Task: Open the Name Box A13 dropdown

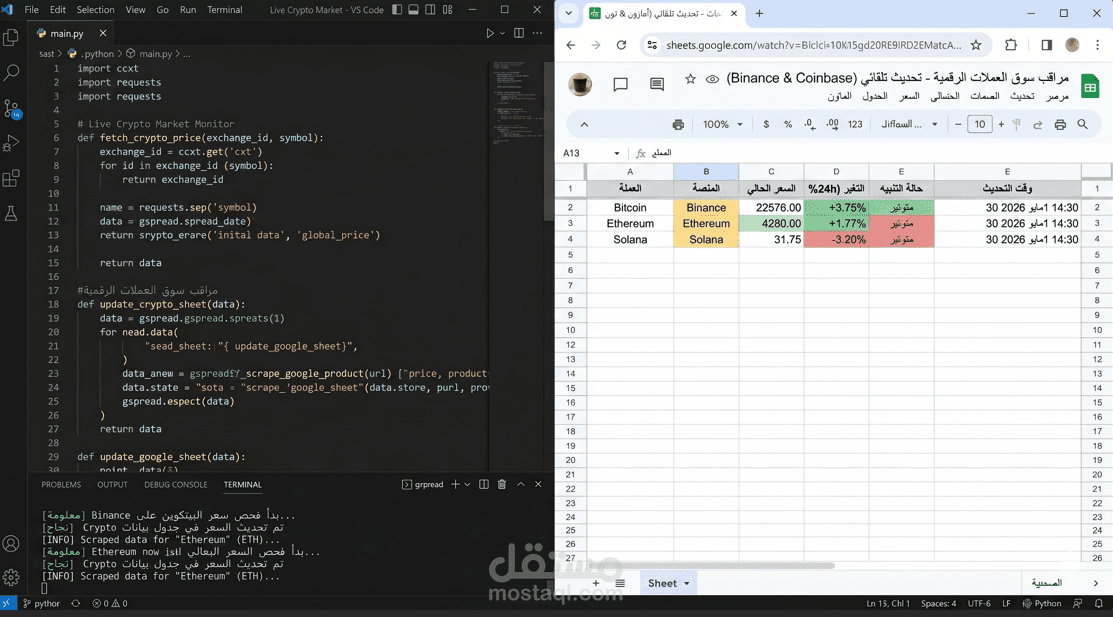Action: click(616, 153)
